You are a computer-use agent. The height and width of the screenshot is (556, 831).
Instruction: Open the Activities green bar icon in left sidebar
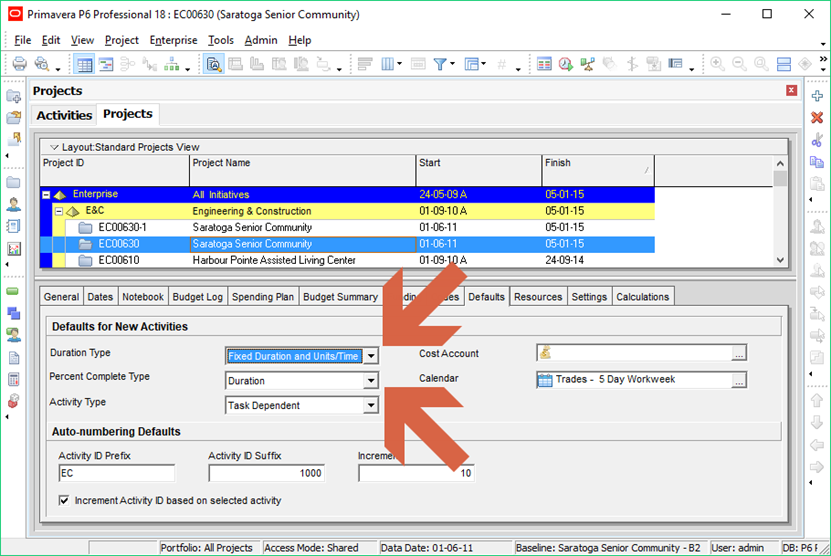13,291
